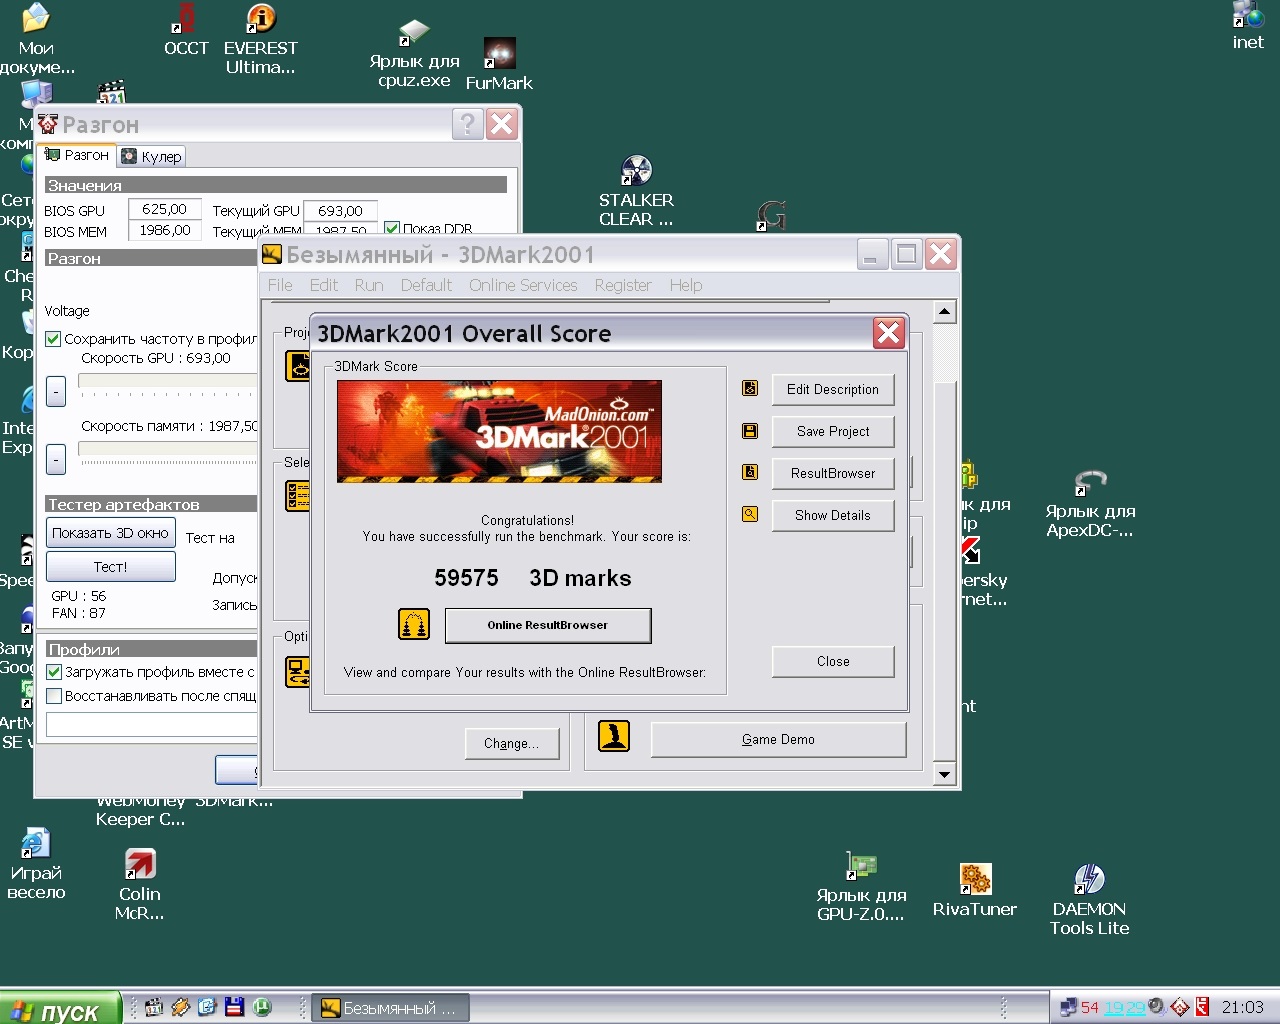
Task: Open the FurMark desktop shortcut
Action: (499, 53)
